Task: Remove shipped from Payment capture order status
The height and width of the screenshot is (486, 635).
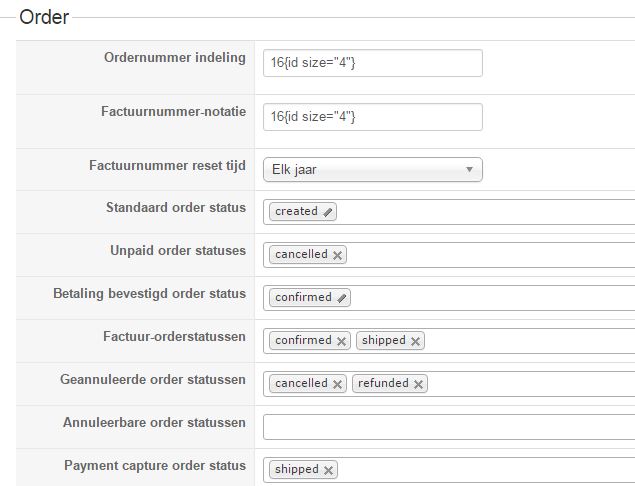Action: [x=329, y=470]
